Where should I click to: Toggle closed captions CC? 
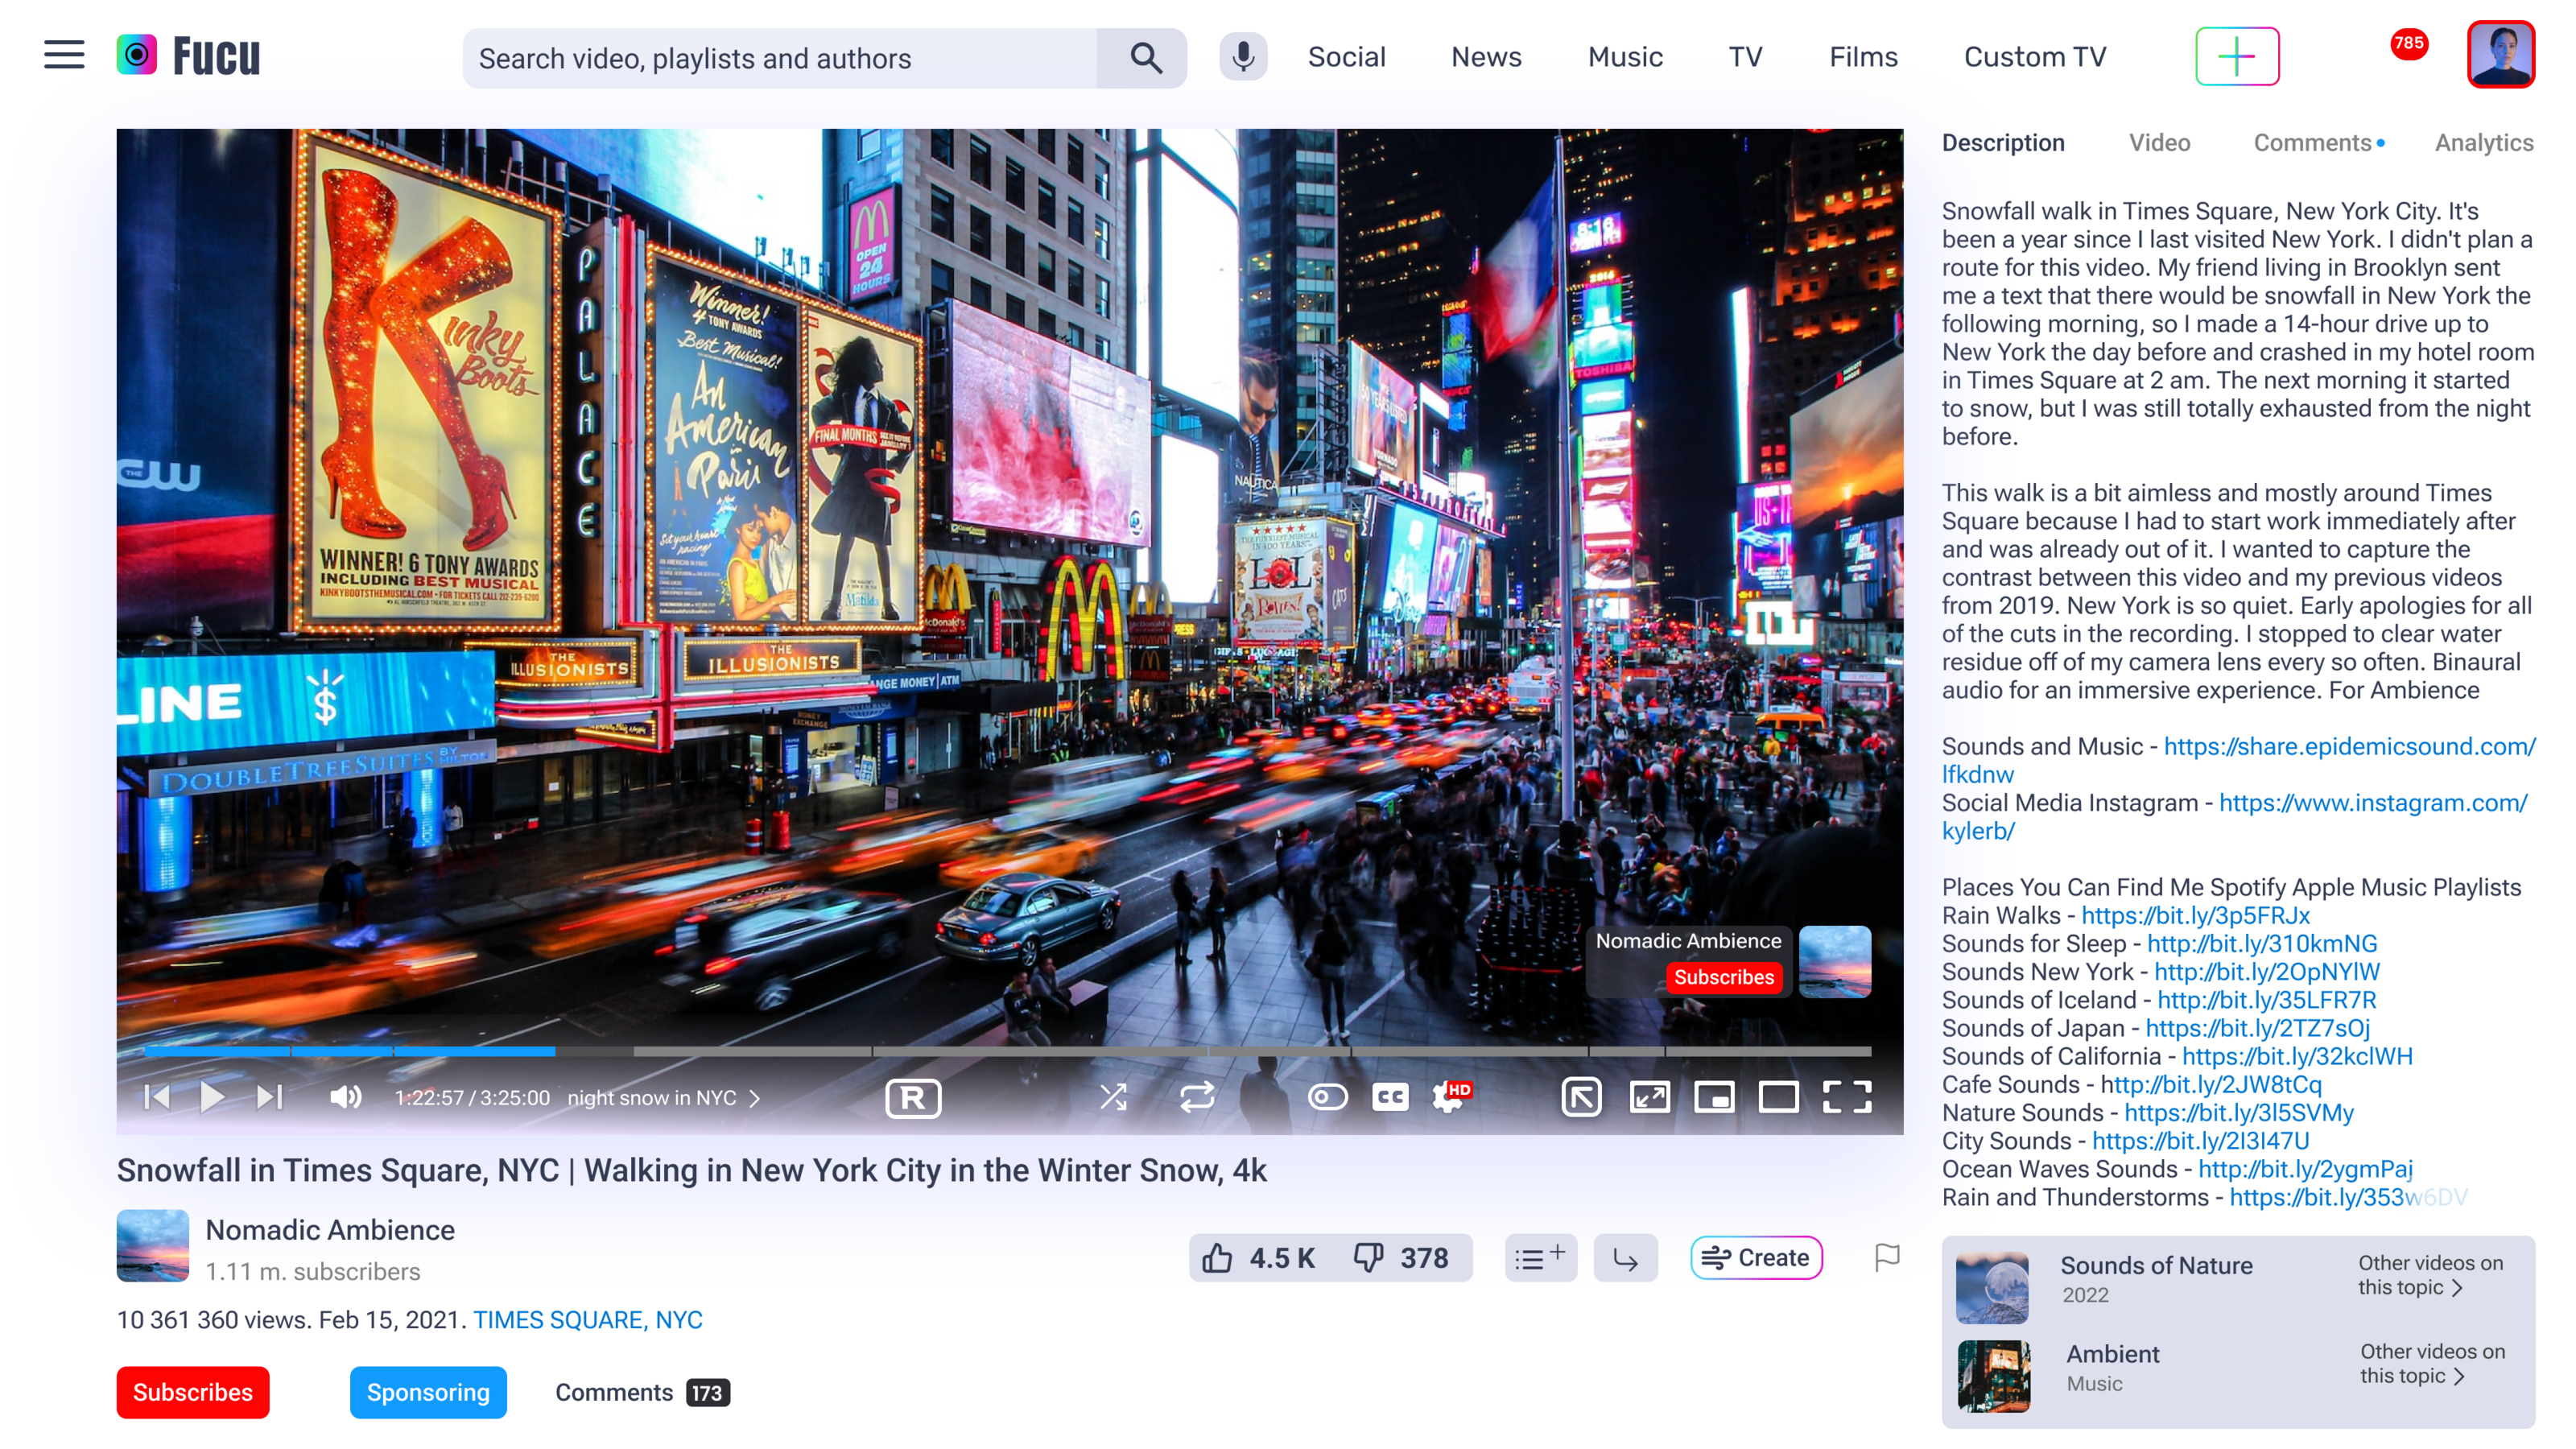(1390, 1097)
